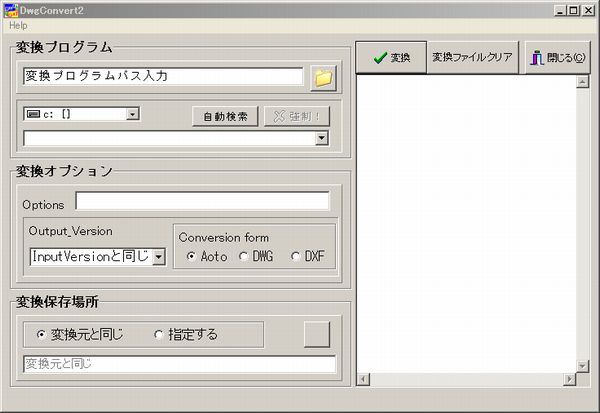Screen dimensions: 600x413
Task: Select the 変換元と同じ save location option
Action: tap(41, 334)
